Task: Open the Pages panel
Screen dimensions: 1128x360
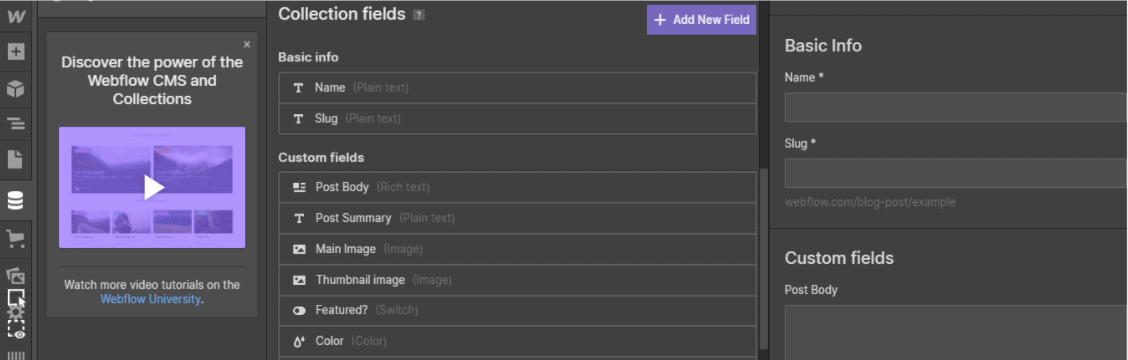Action: click(16, 159)
